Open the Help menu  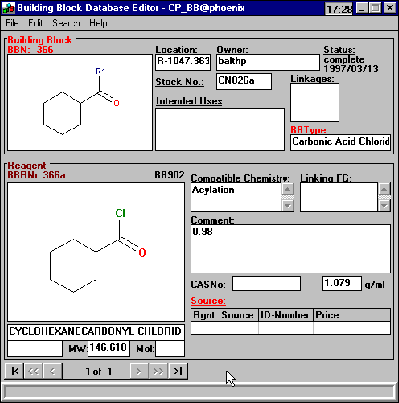[98, 23]
